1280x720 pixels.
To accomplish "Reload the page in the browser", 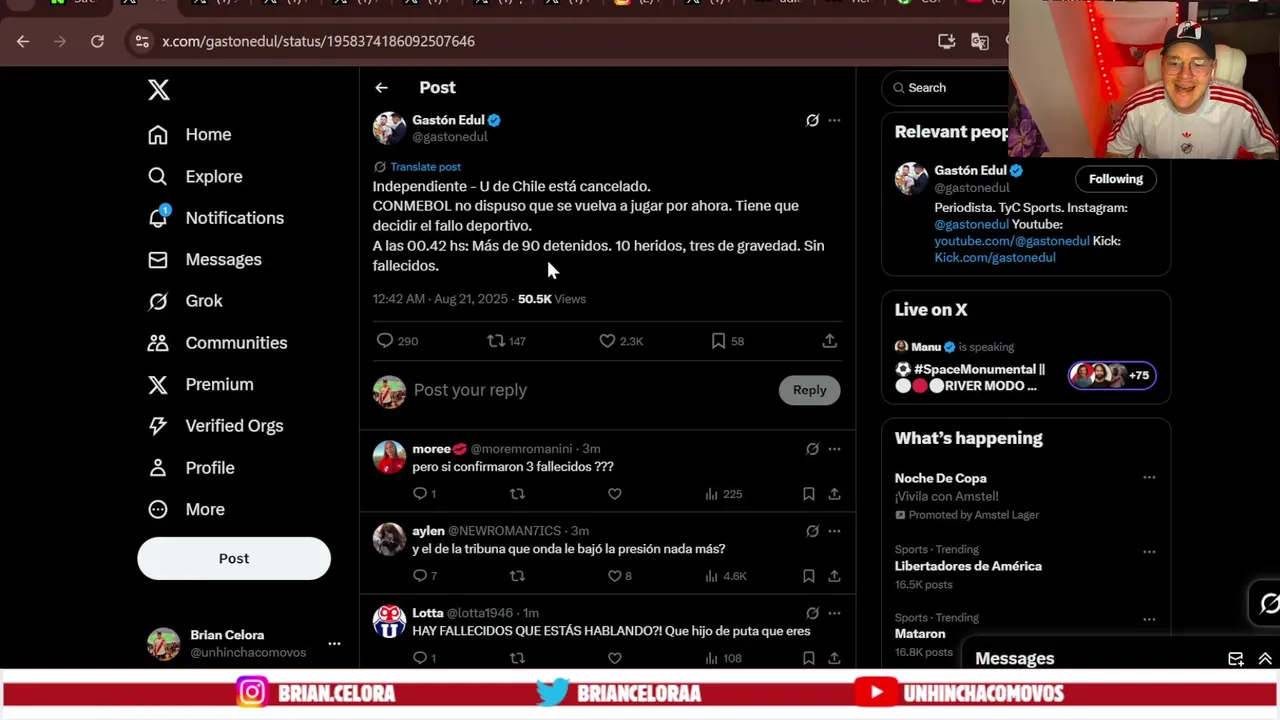I will pos(97,41).
